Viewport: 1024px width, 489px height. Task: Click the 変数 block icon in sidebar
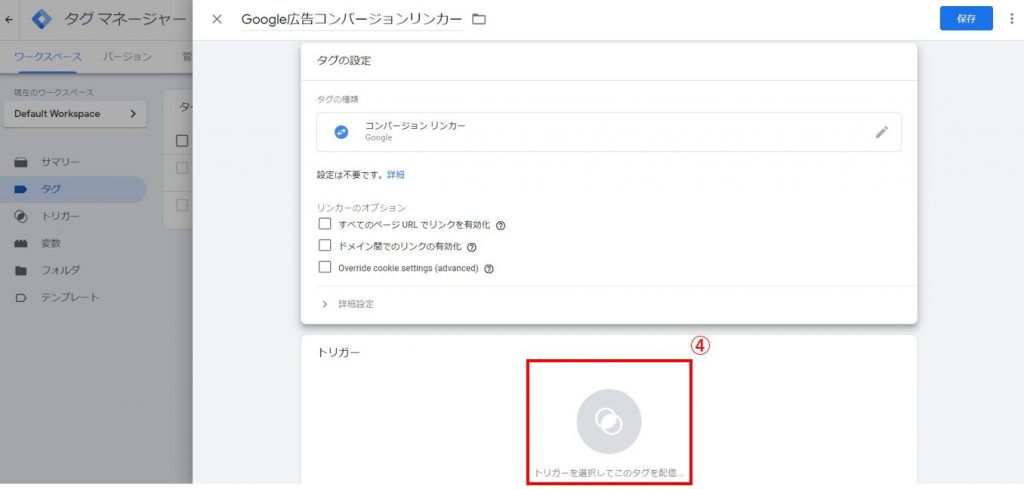[21, 244]
